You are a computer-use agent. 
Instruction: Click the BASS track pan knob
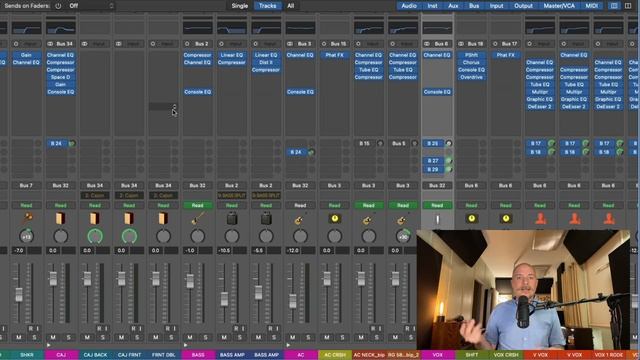click(x=198, y=236)
